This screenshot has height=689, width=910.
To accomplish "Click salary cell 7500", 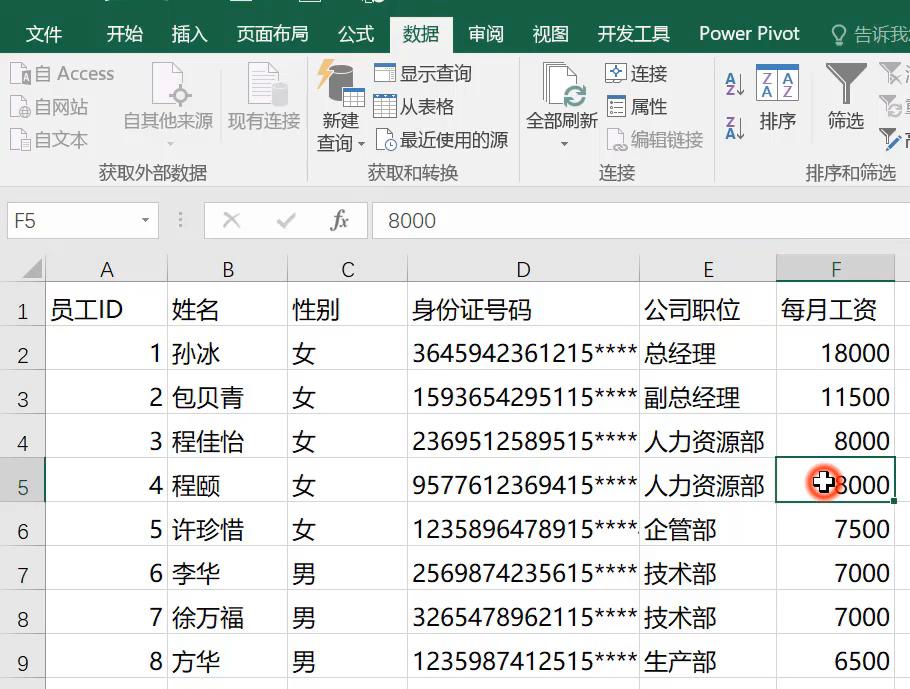I will point(836,529).
